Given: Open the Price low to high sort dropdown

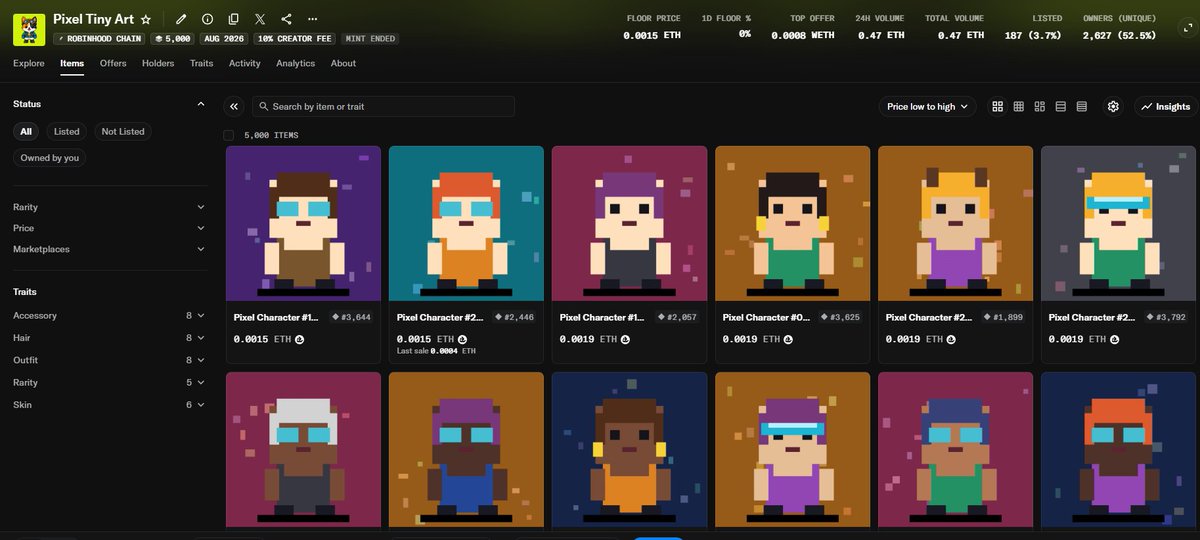Looking at the screenshot, I should click(927, 106).
